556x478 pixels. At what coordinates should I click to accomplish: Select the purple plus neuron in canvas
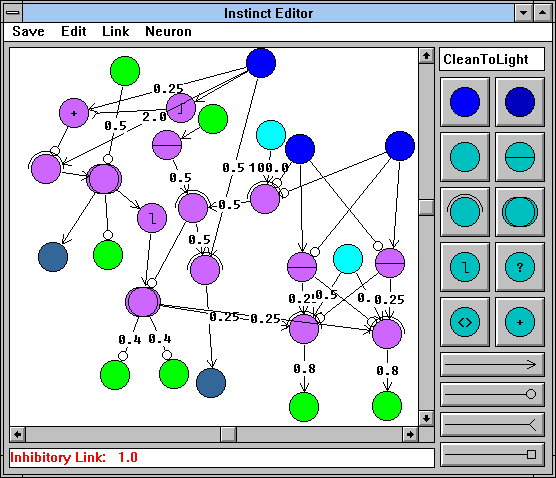[x=74, y=113]
